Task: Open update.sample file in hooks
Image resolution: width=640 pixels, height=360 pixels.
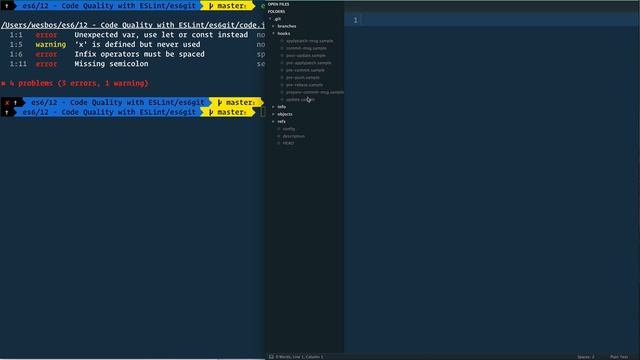Action: coord(300,100)
